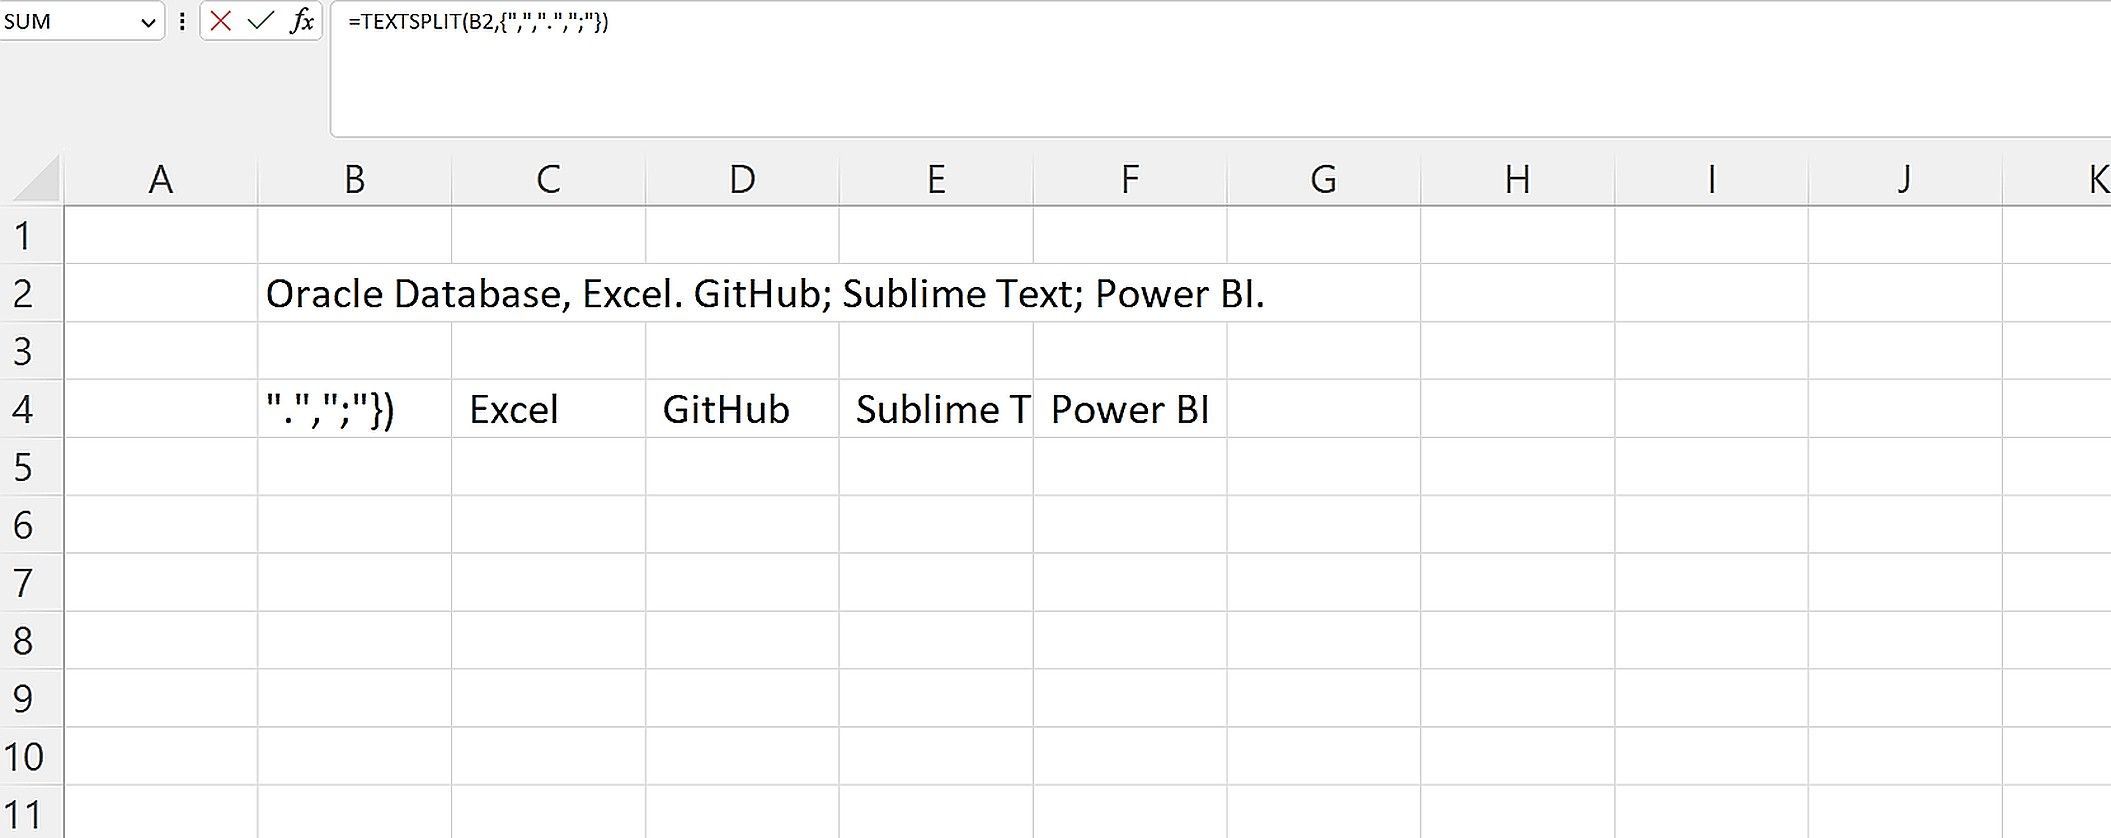The height and width of the screenshot is (838, 2111).
Task: Select column header F
Action: click(x=1130, y=180)
